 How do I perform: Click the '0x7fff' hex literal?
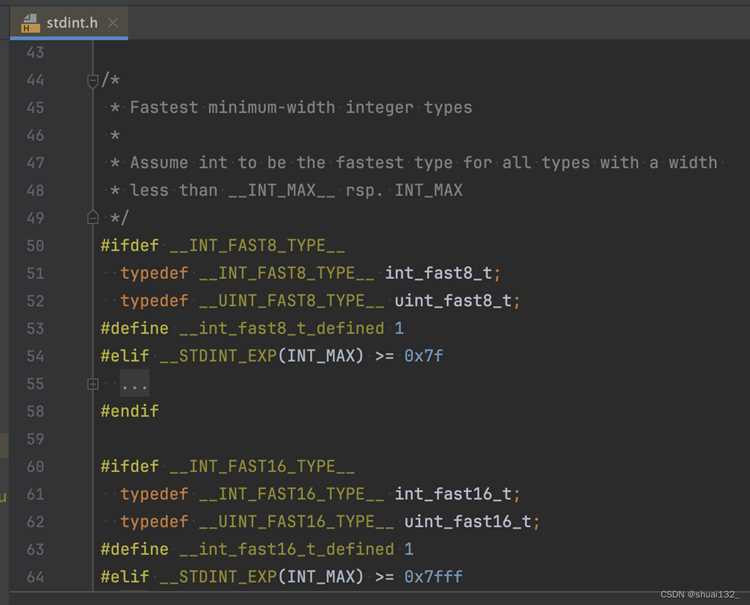[433, 577]
